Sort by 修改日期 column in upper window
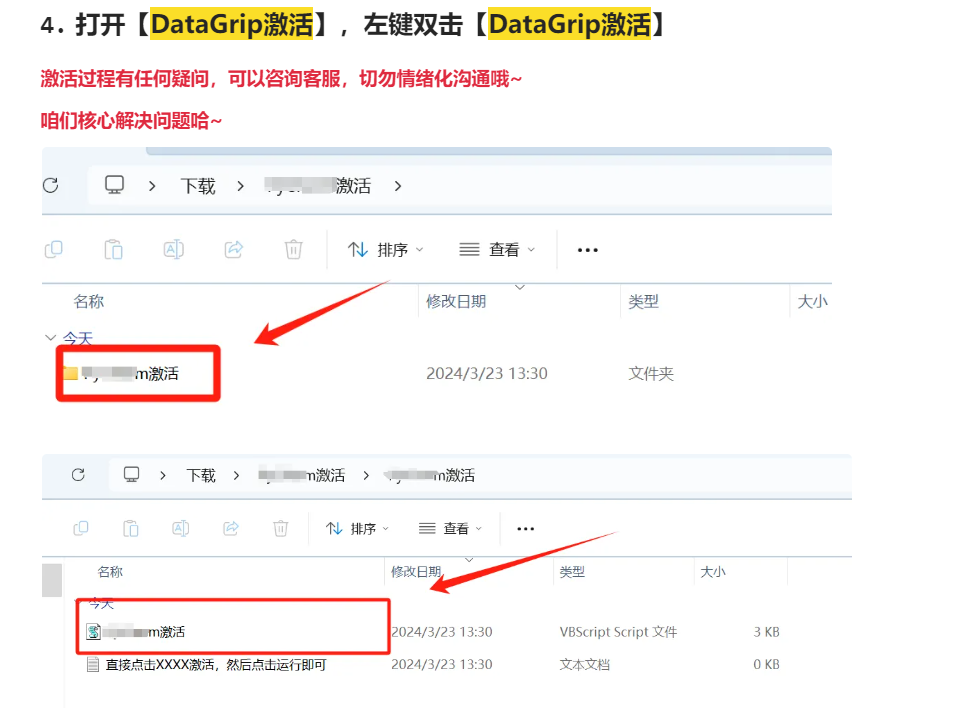974x716 pixels. pos(456,301)
